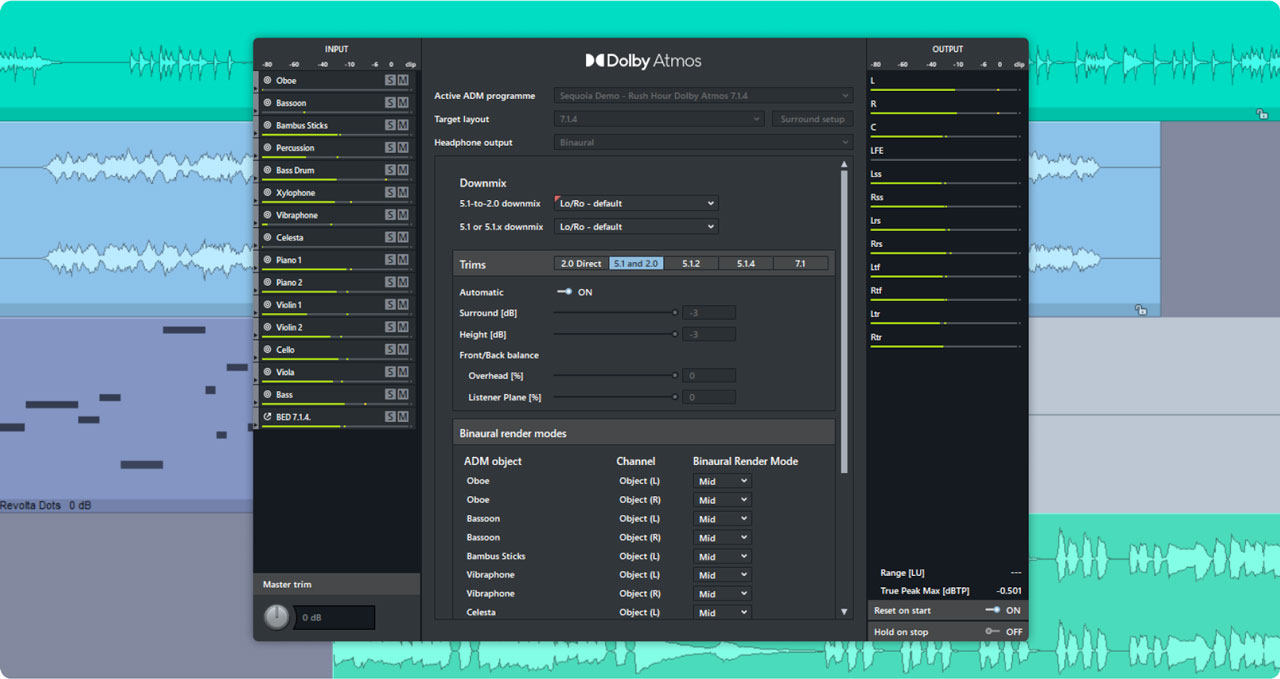1280x679 pixels.
Task: Open the 5.1-to-2.0 downmix dropdown
Action: tap(636, 203)
